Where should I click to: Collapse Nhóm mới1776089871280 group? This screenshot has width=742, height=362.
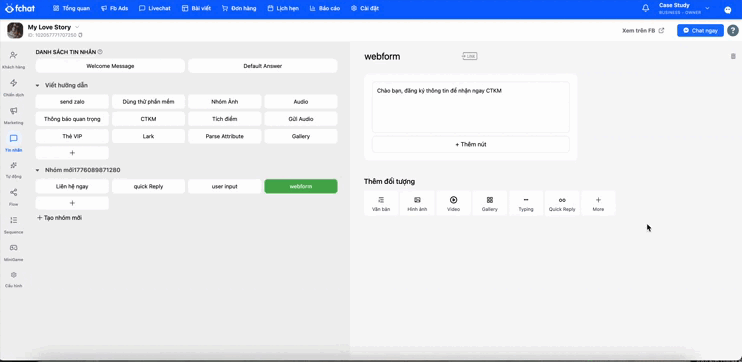click(37, 170)
